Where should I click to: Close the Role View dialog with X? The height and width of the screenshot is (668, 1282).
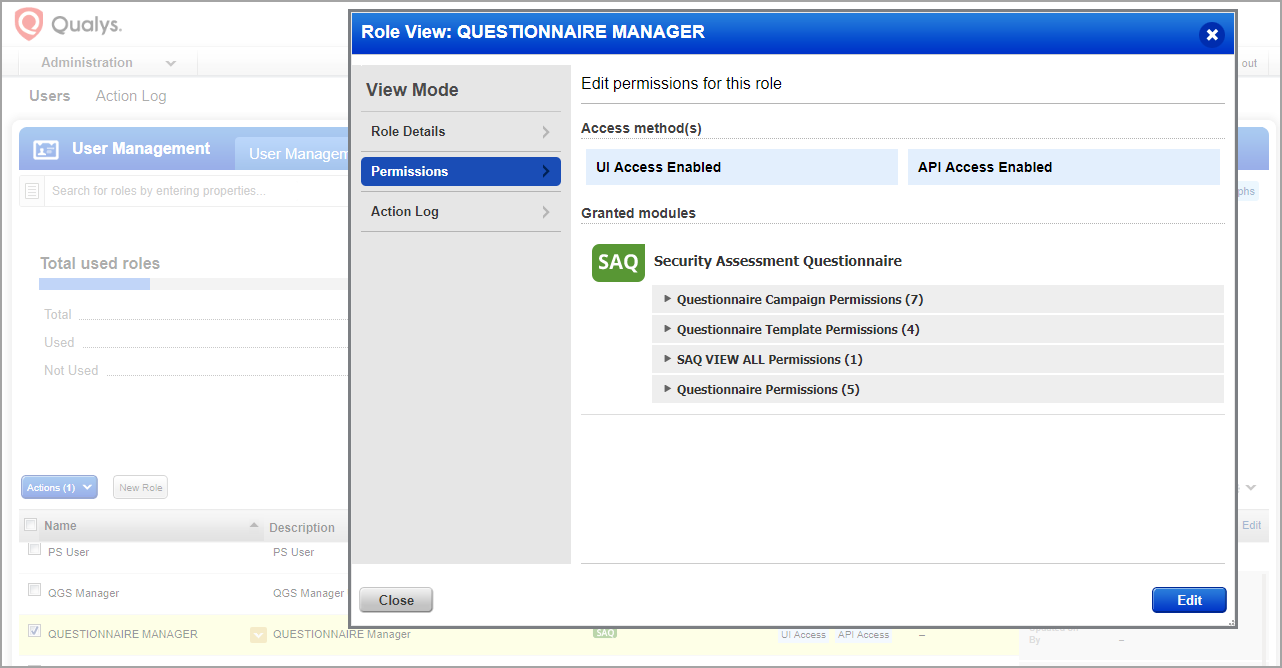tap(1212, 35)
